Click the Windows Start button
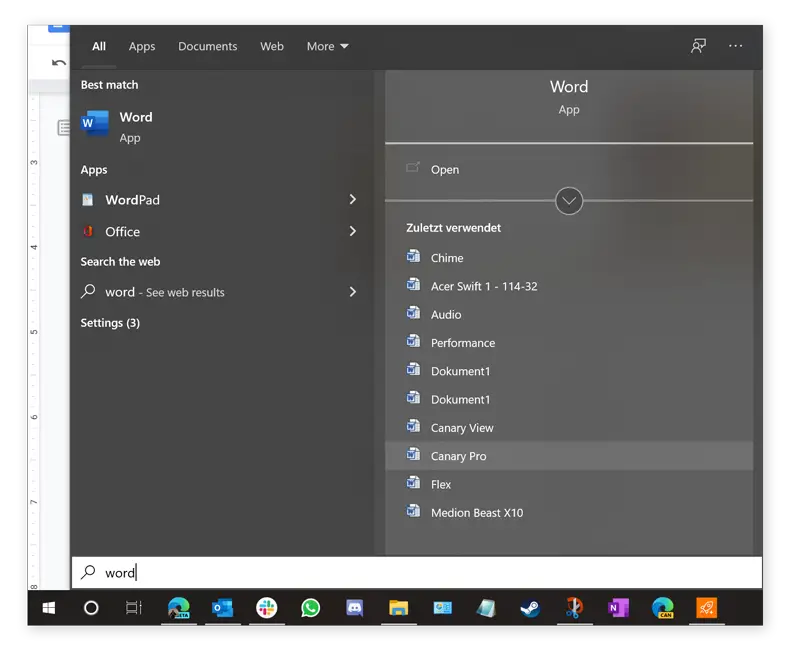 pos(49,608)
